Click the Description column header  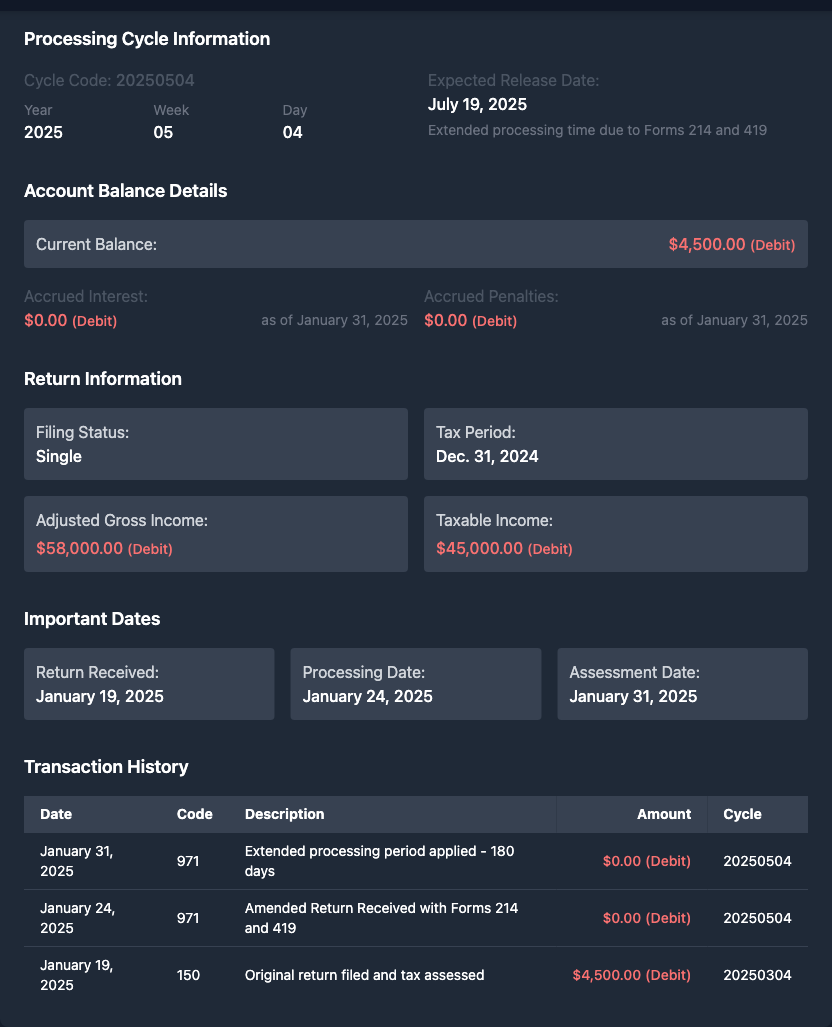click(x=284, y=814)
